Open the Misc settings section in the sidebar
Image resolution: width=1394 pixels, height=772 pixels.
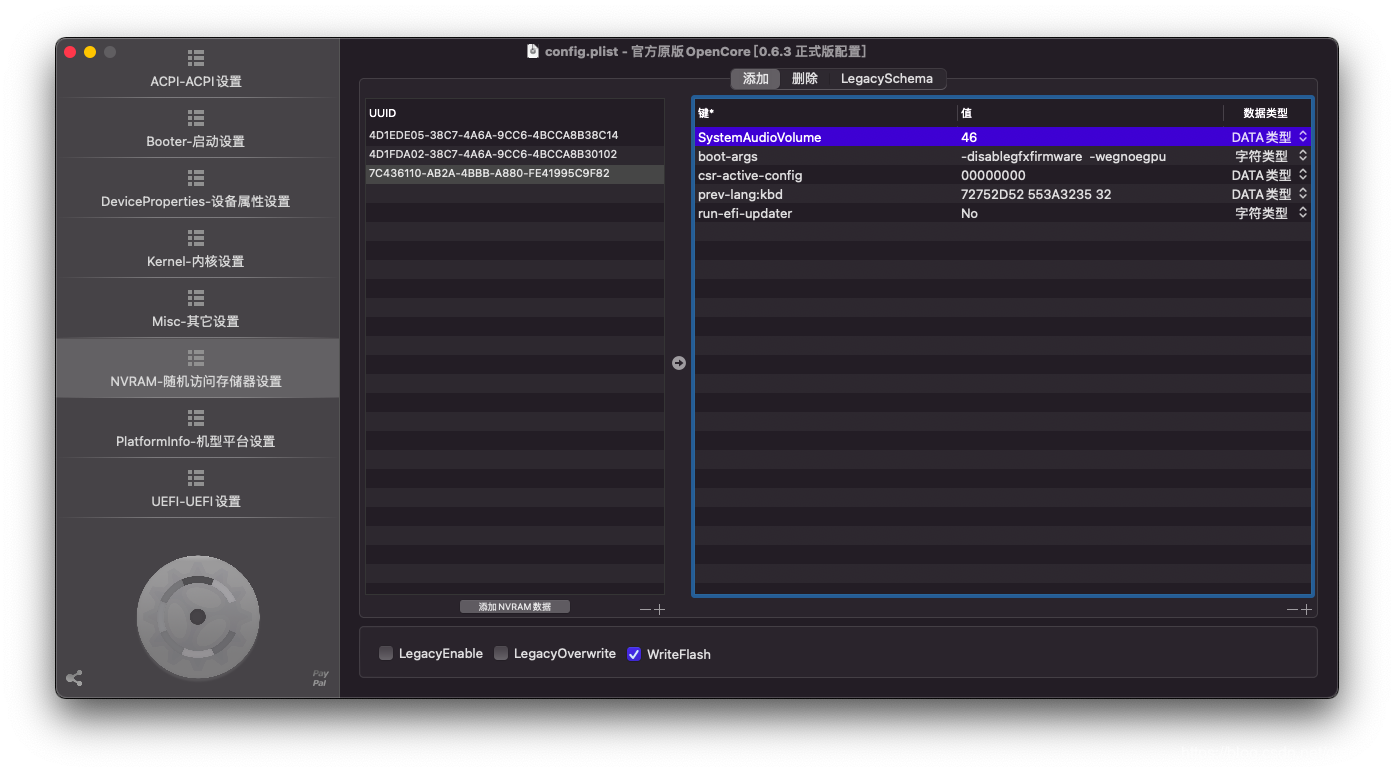[x=196, y=308]
